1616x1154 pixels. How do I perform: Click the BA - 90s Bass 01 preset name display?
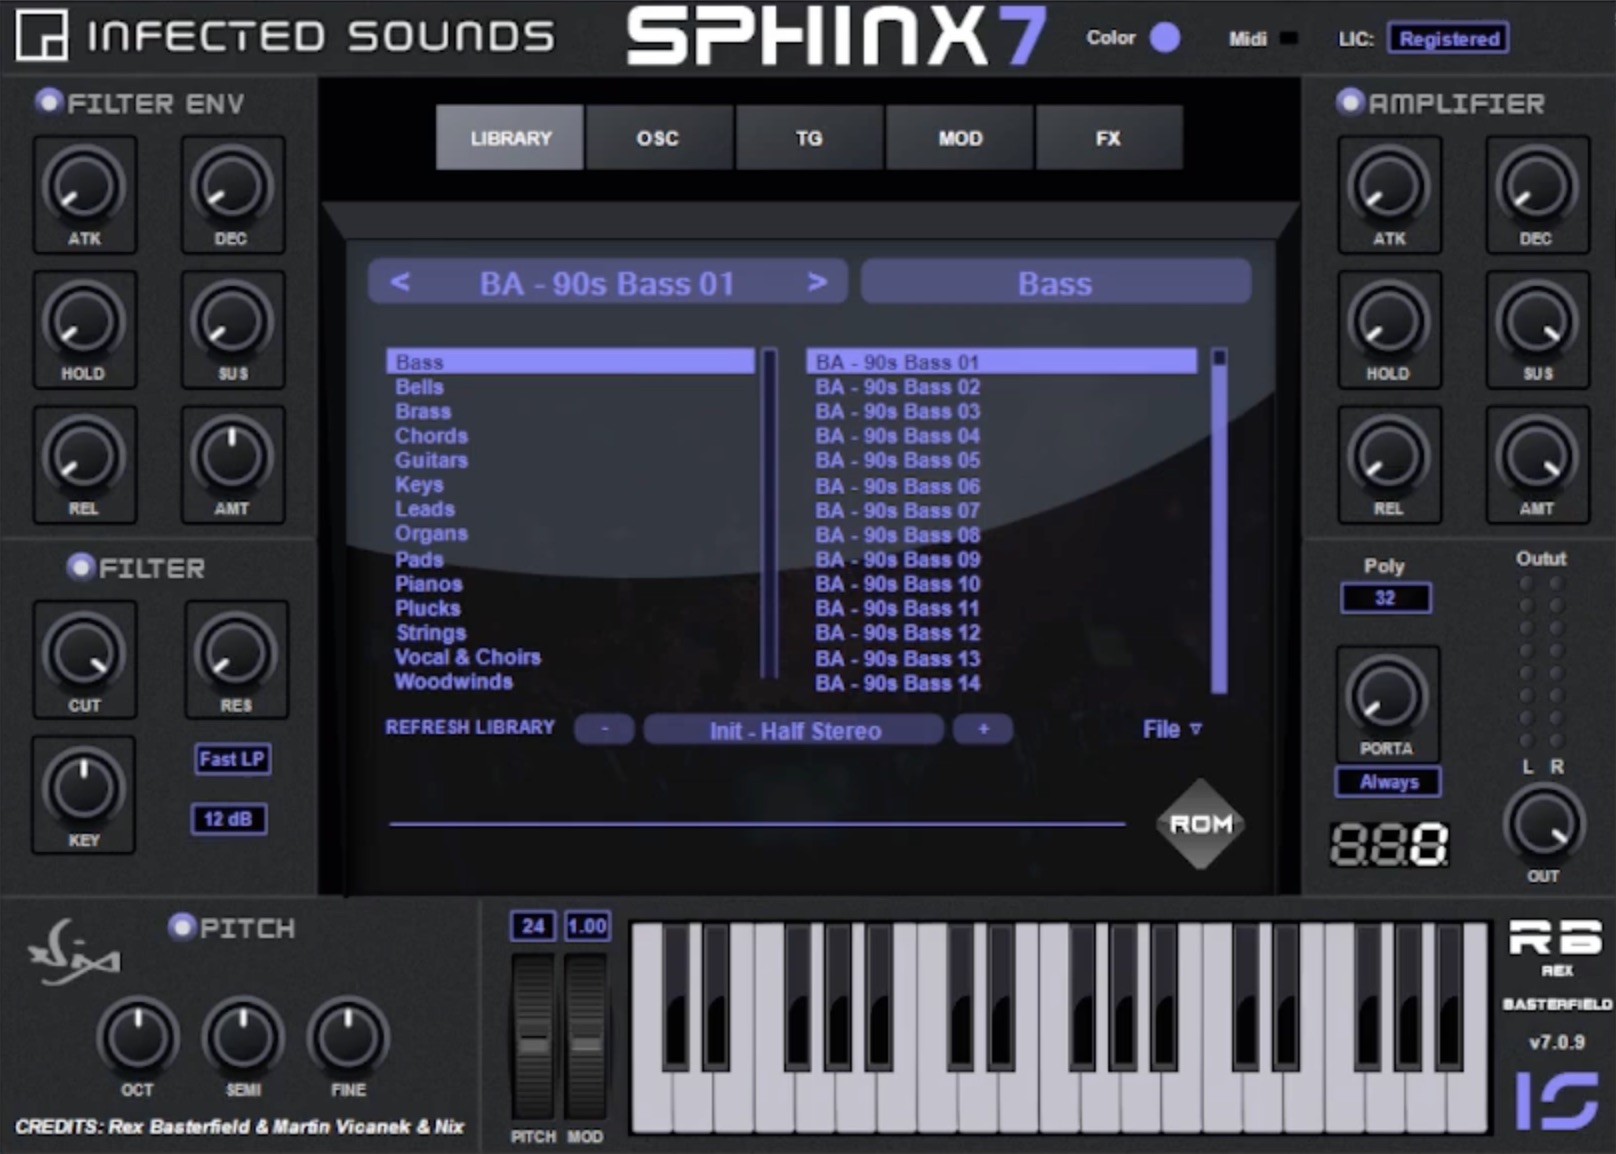click(607, 283)
